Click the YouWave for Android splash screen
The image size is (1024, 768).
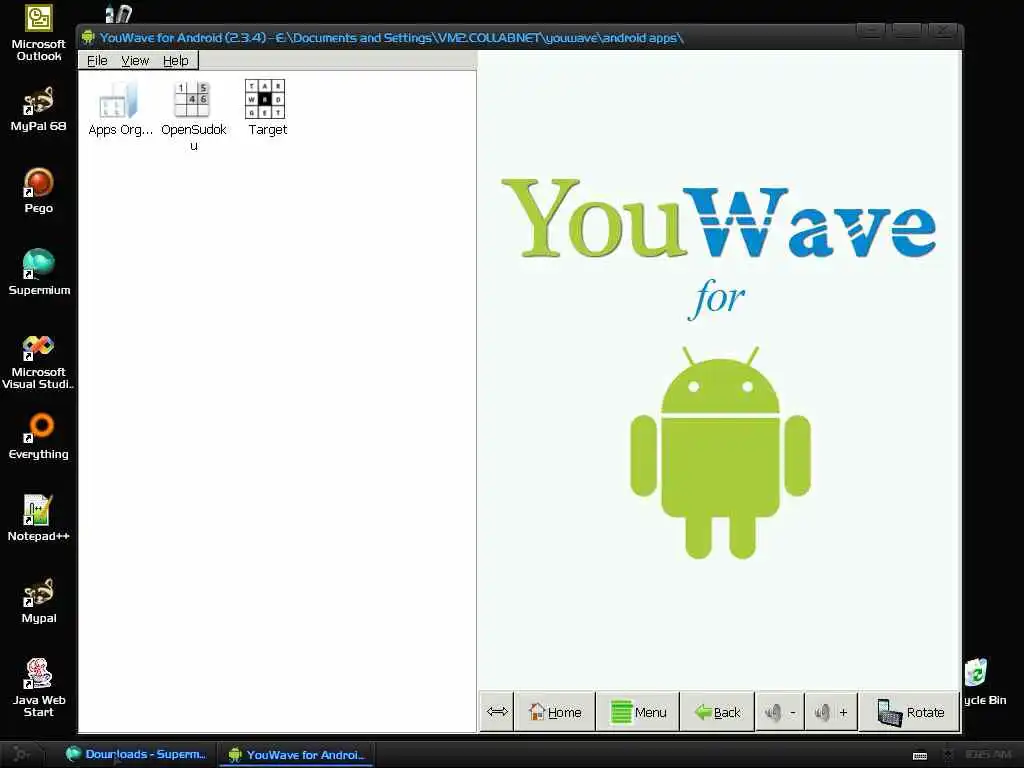point(719,370)
